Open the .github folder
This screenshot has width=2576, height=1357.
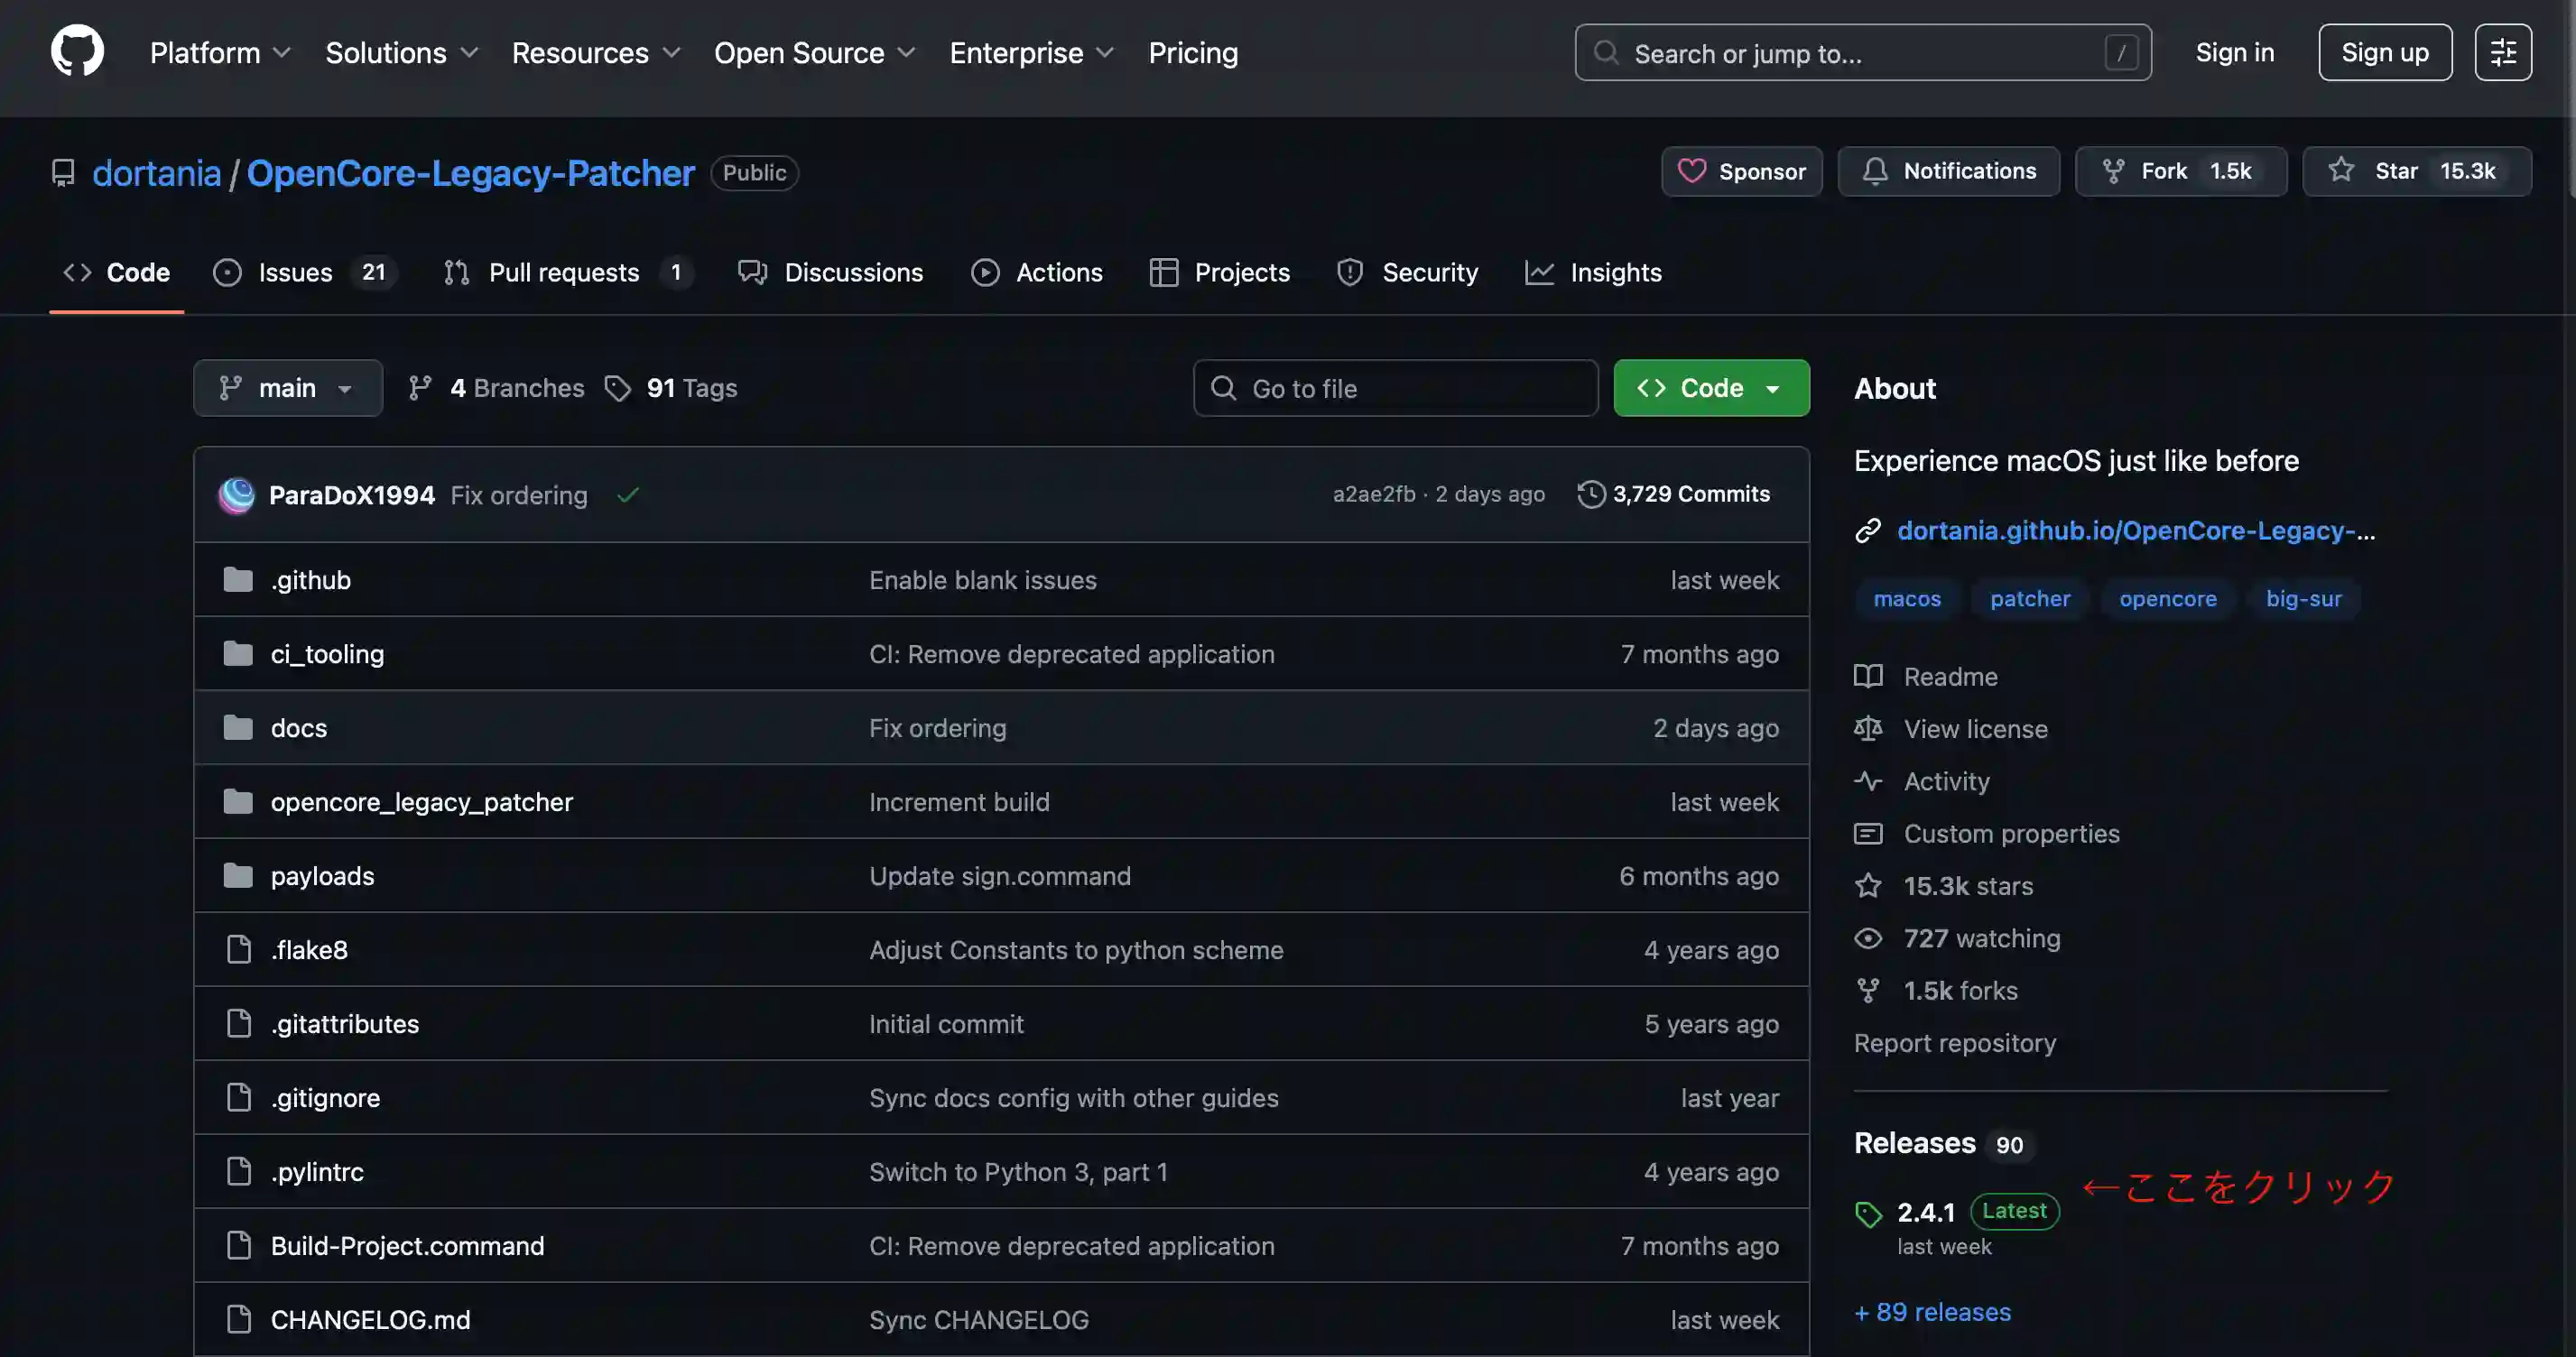click(x=310, y=580)
